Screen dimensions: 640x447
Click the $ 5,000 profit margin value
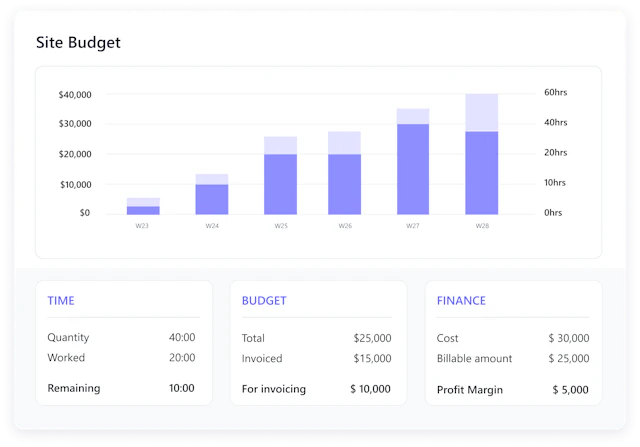pos(571,390)
